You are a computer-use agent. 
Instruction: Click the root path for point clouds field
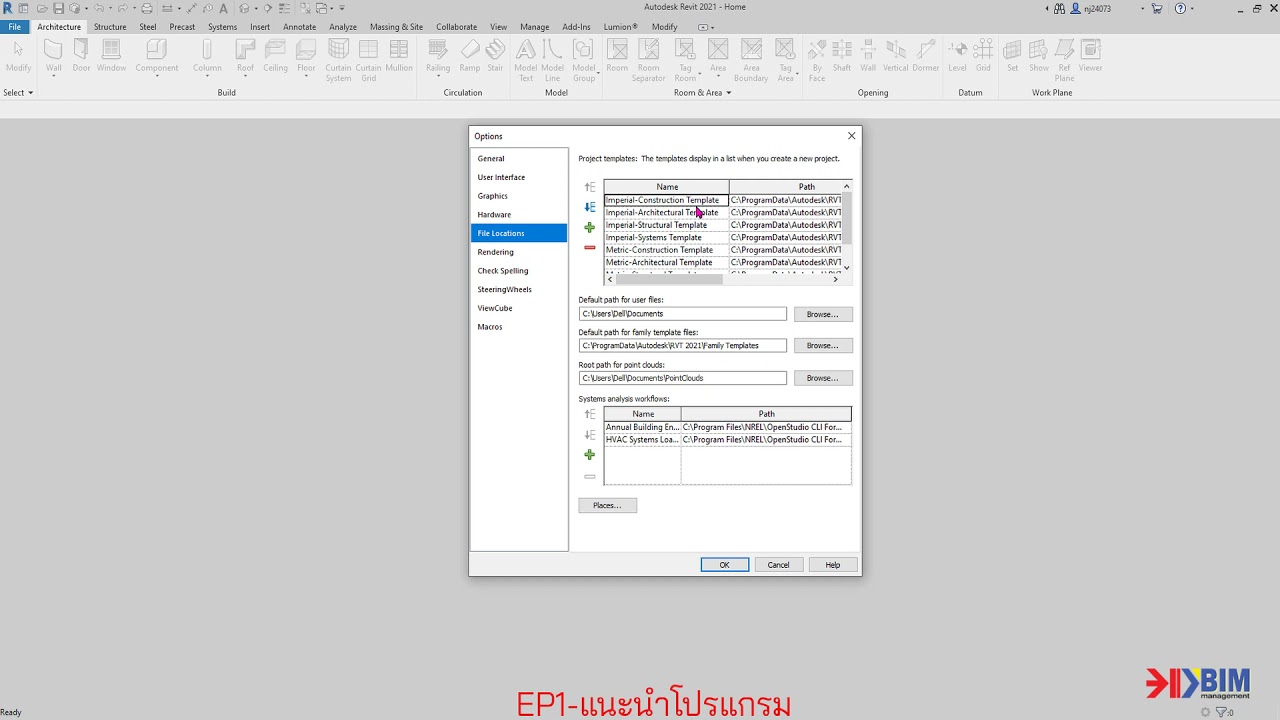pyautogui.click(x=682, y=378)
